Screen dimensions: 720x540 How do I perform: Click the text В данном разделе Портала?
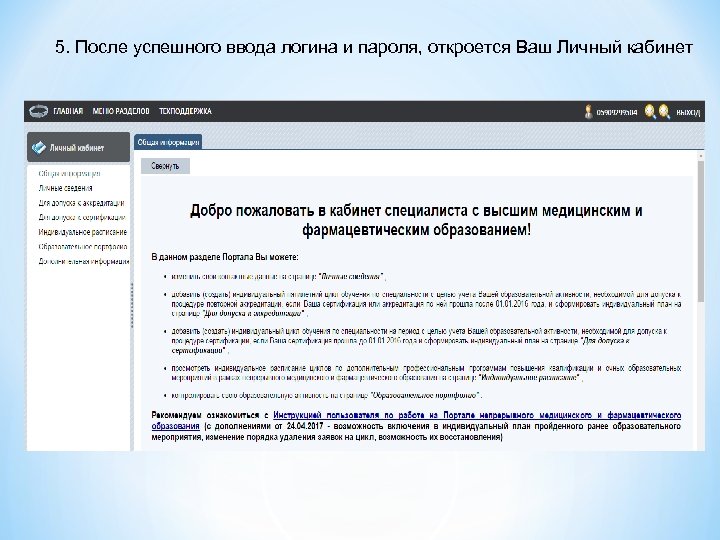click(x=225, y=257)
